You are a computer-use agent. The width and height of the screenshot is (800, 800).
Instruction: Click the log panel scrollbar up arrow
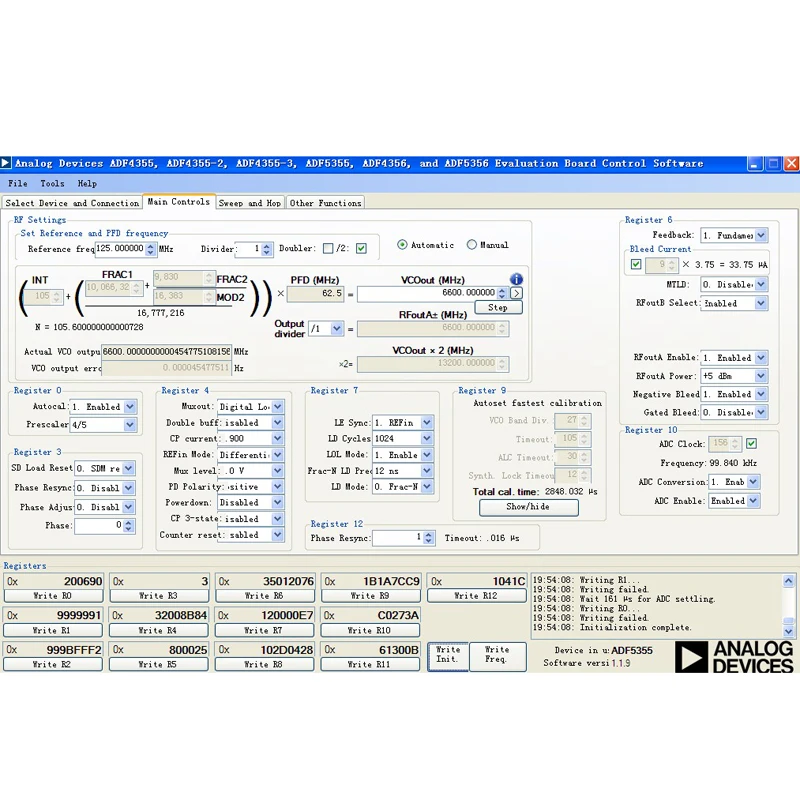coord(788,580)
